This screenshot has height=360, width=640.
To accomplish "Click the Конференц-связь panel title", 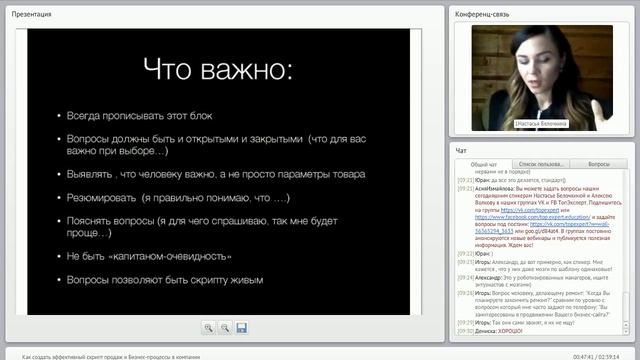I will pyautogui.click(x=482, y=14).
